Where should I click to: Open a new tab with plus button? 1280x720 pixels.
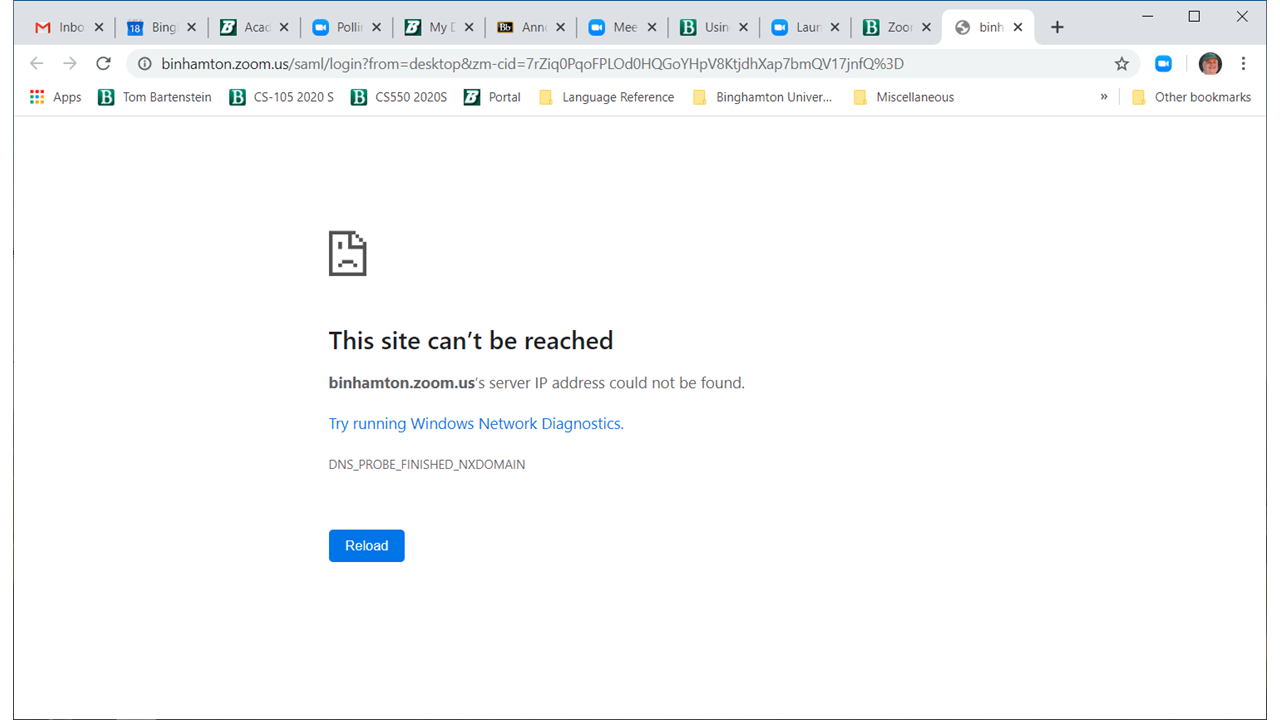click(x=1057, y=27)
